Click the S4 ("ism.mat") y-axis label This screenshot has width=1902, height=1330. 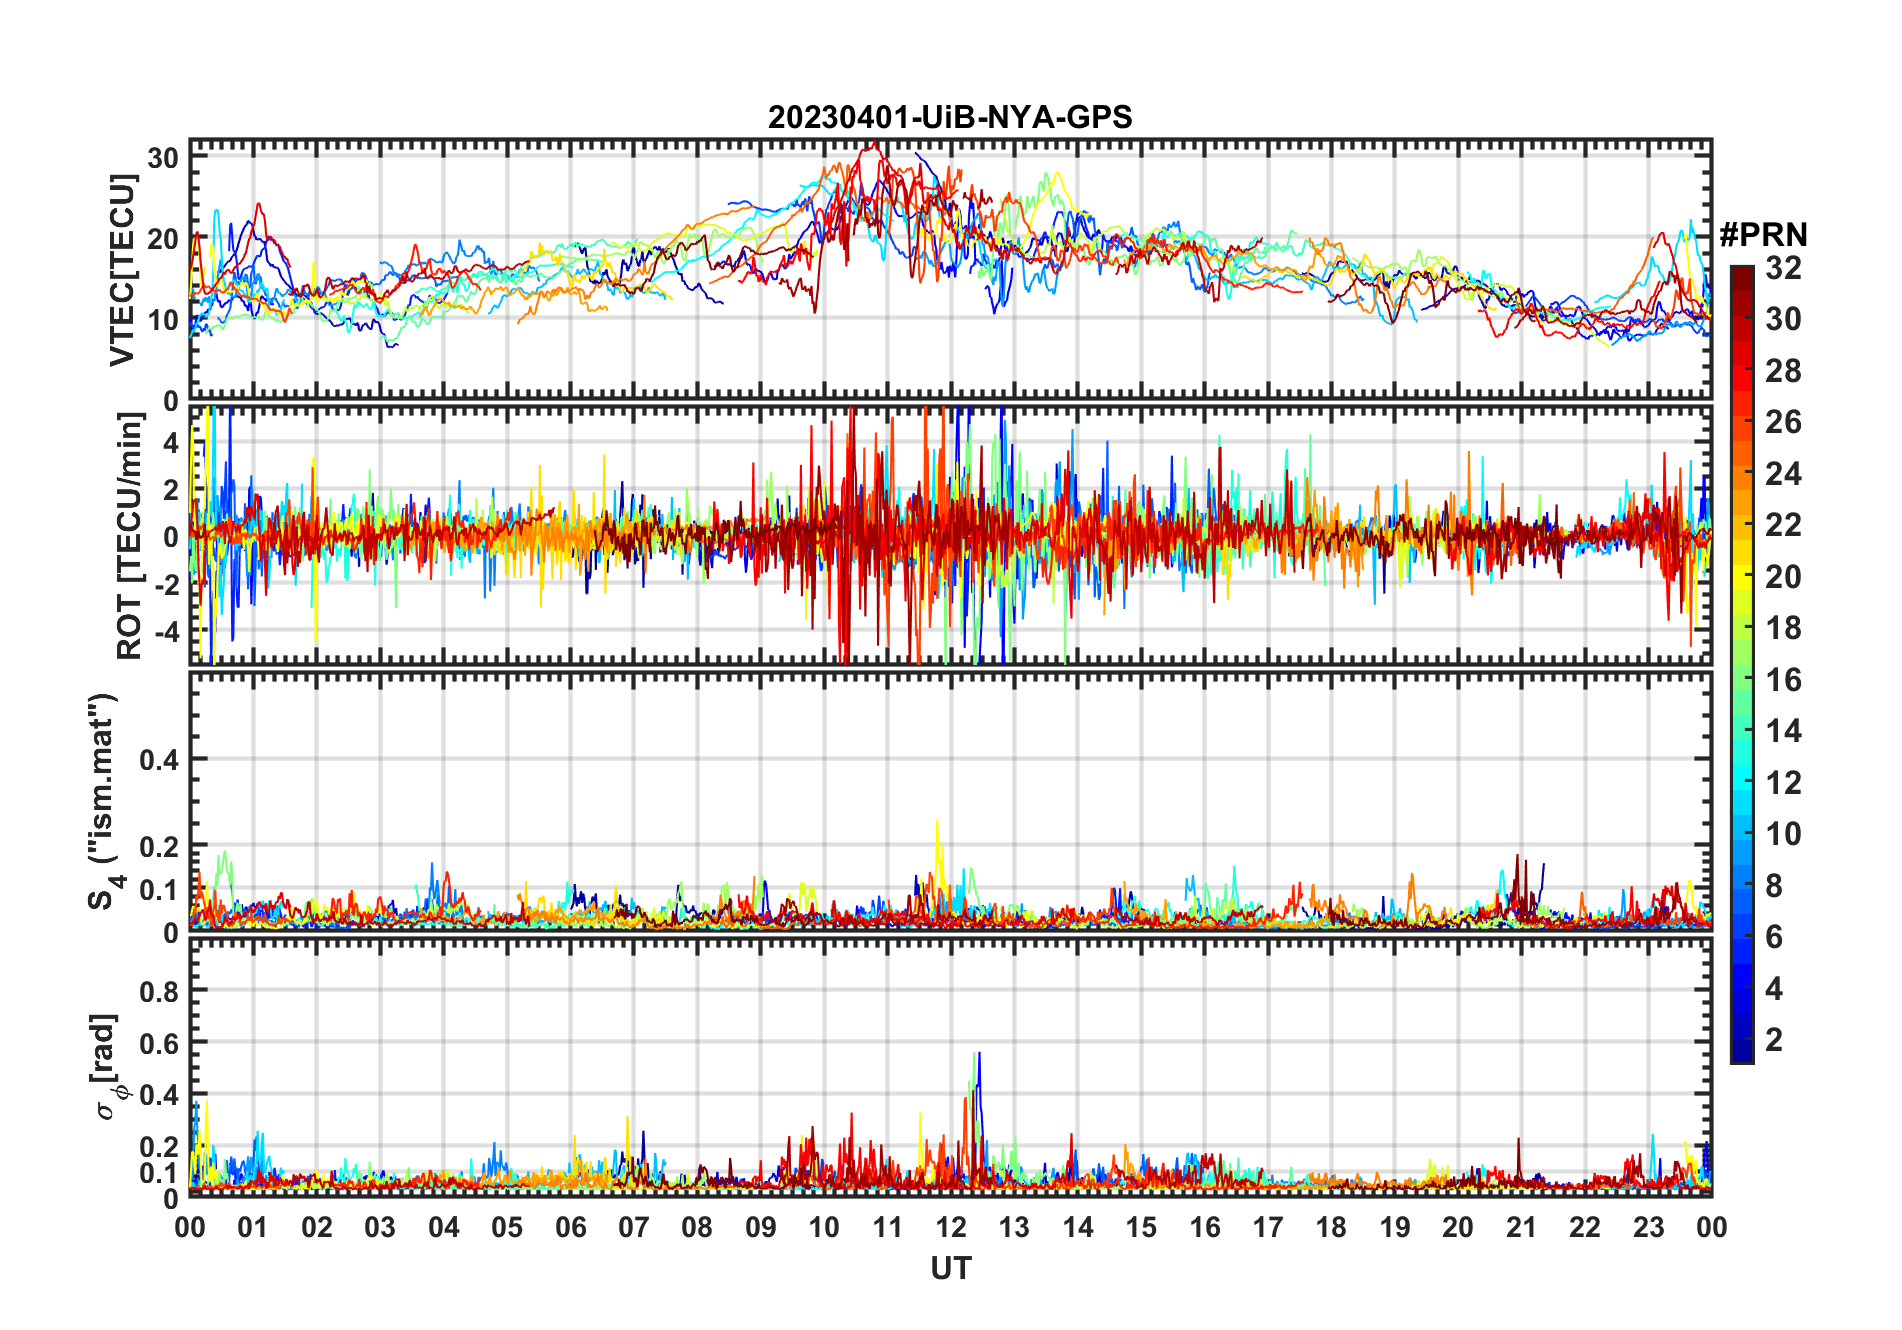click(104, 800)
